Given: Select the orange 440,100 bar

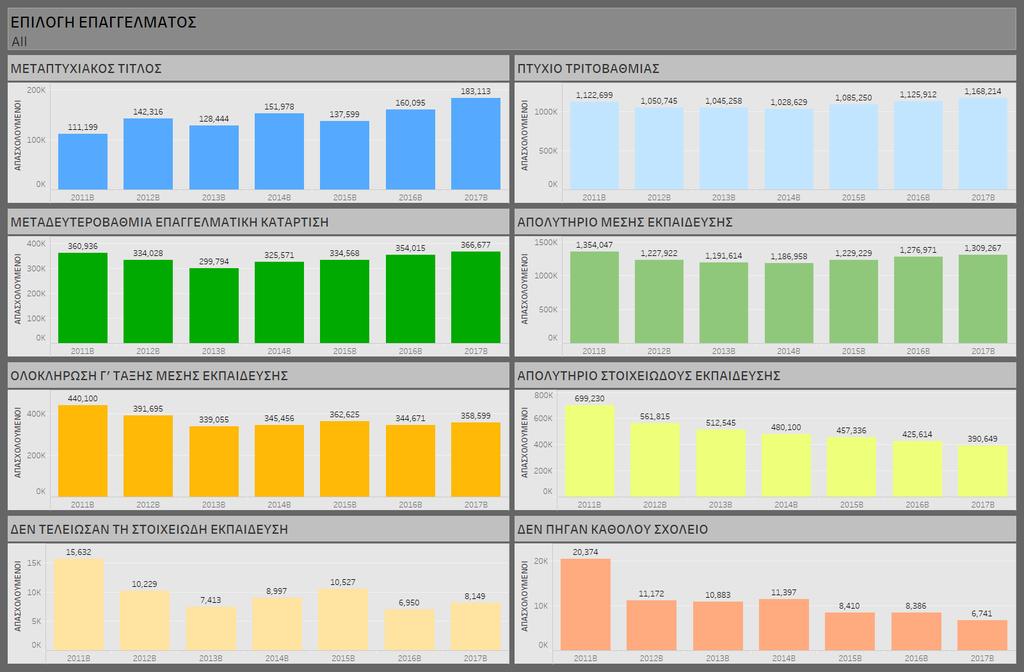Looking at the screenshot, I should click(83, 451).
